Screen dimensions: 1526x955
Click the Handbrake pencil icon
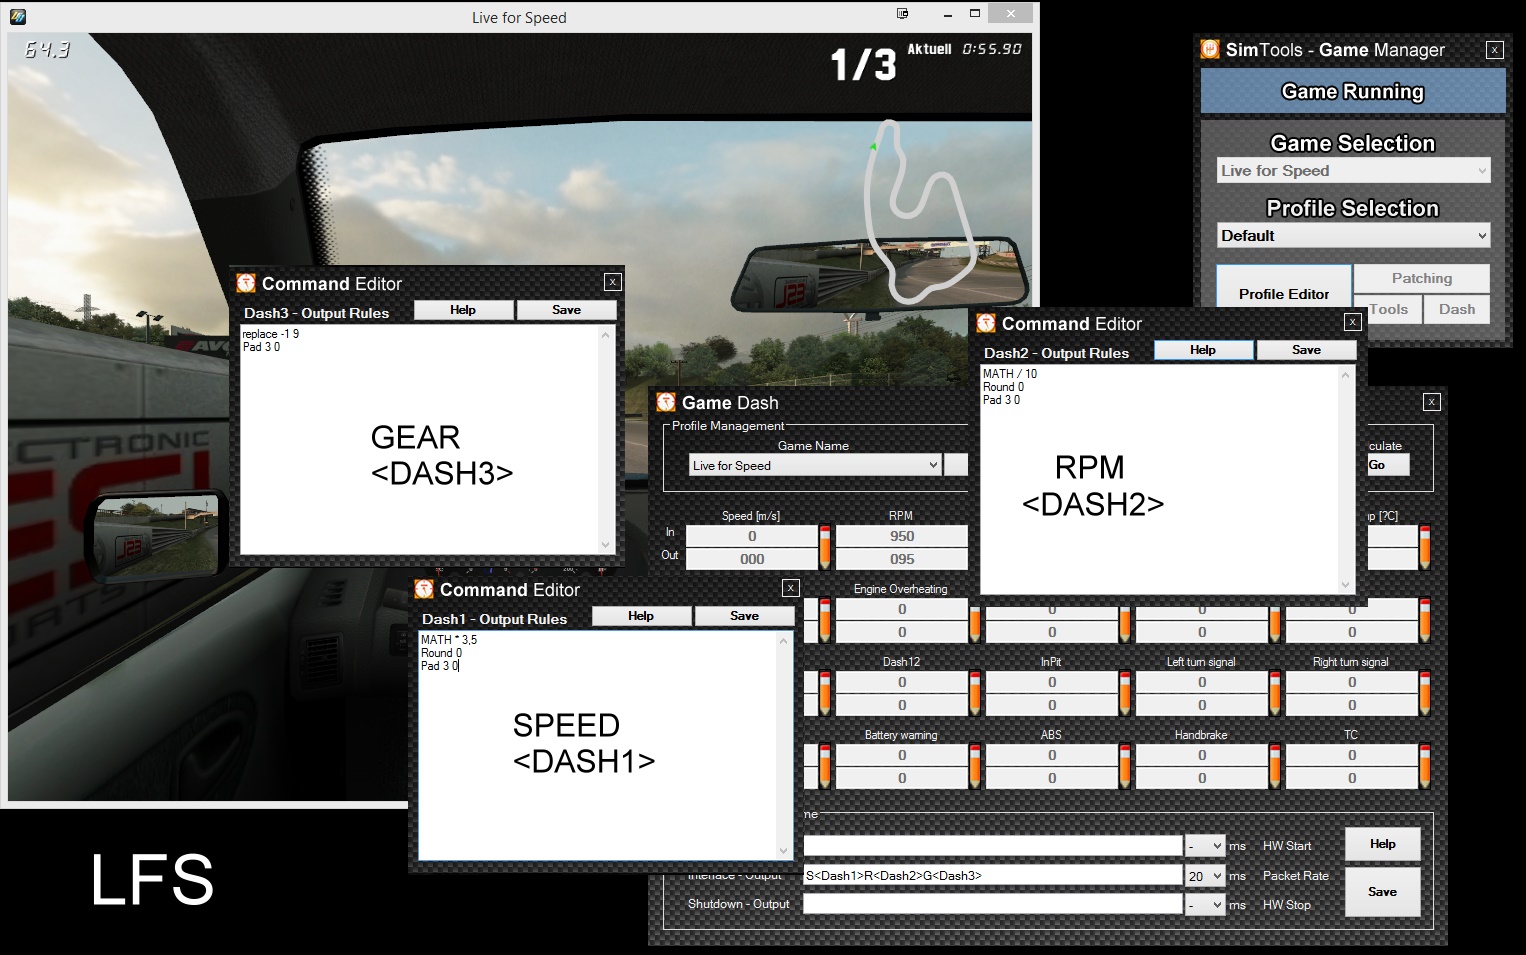1275,766
